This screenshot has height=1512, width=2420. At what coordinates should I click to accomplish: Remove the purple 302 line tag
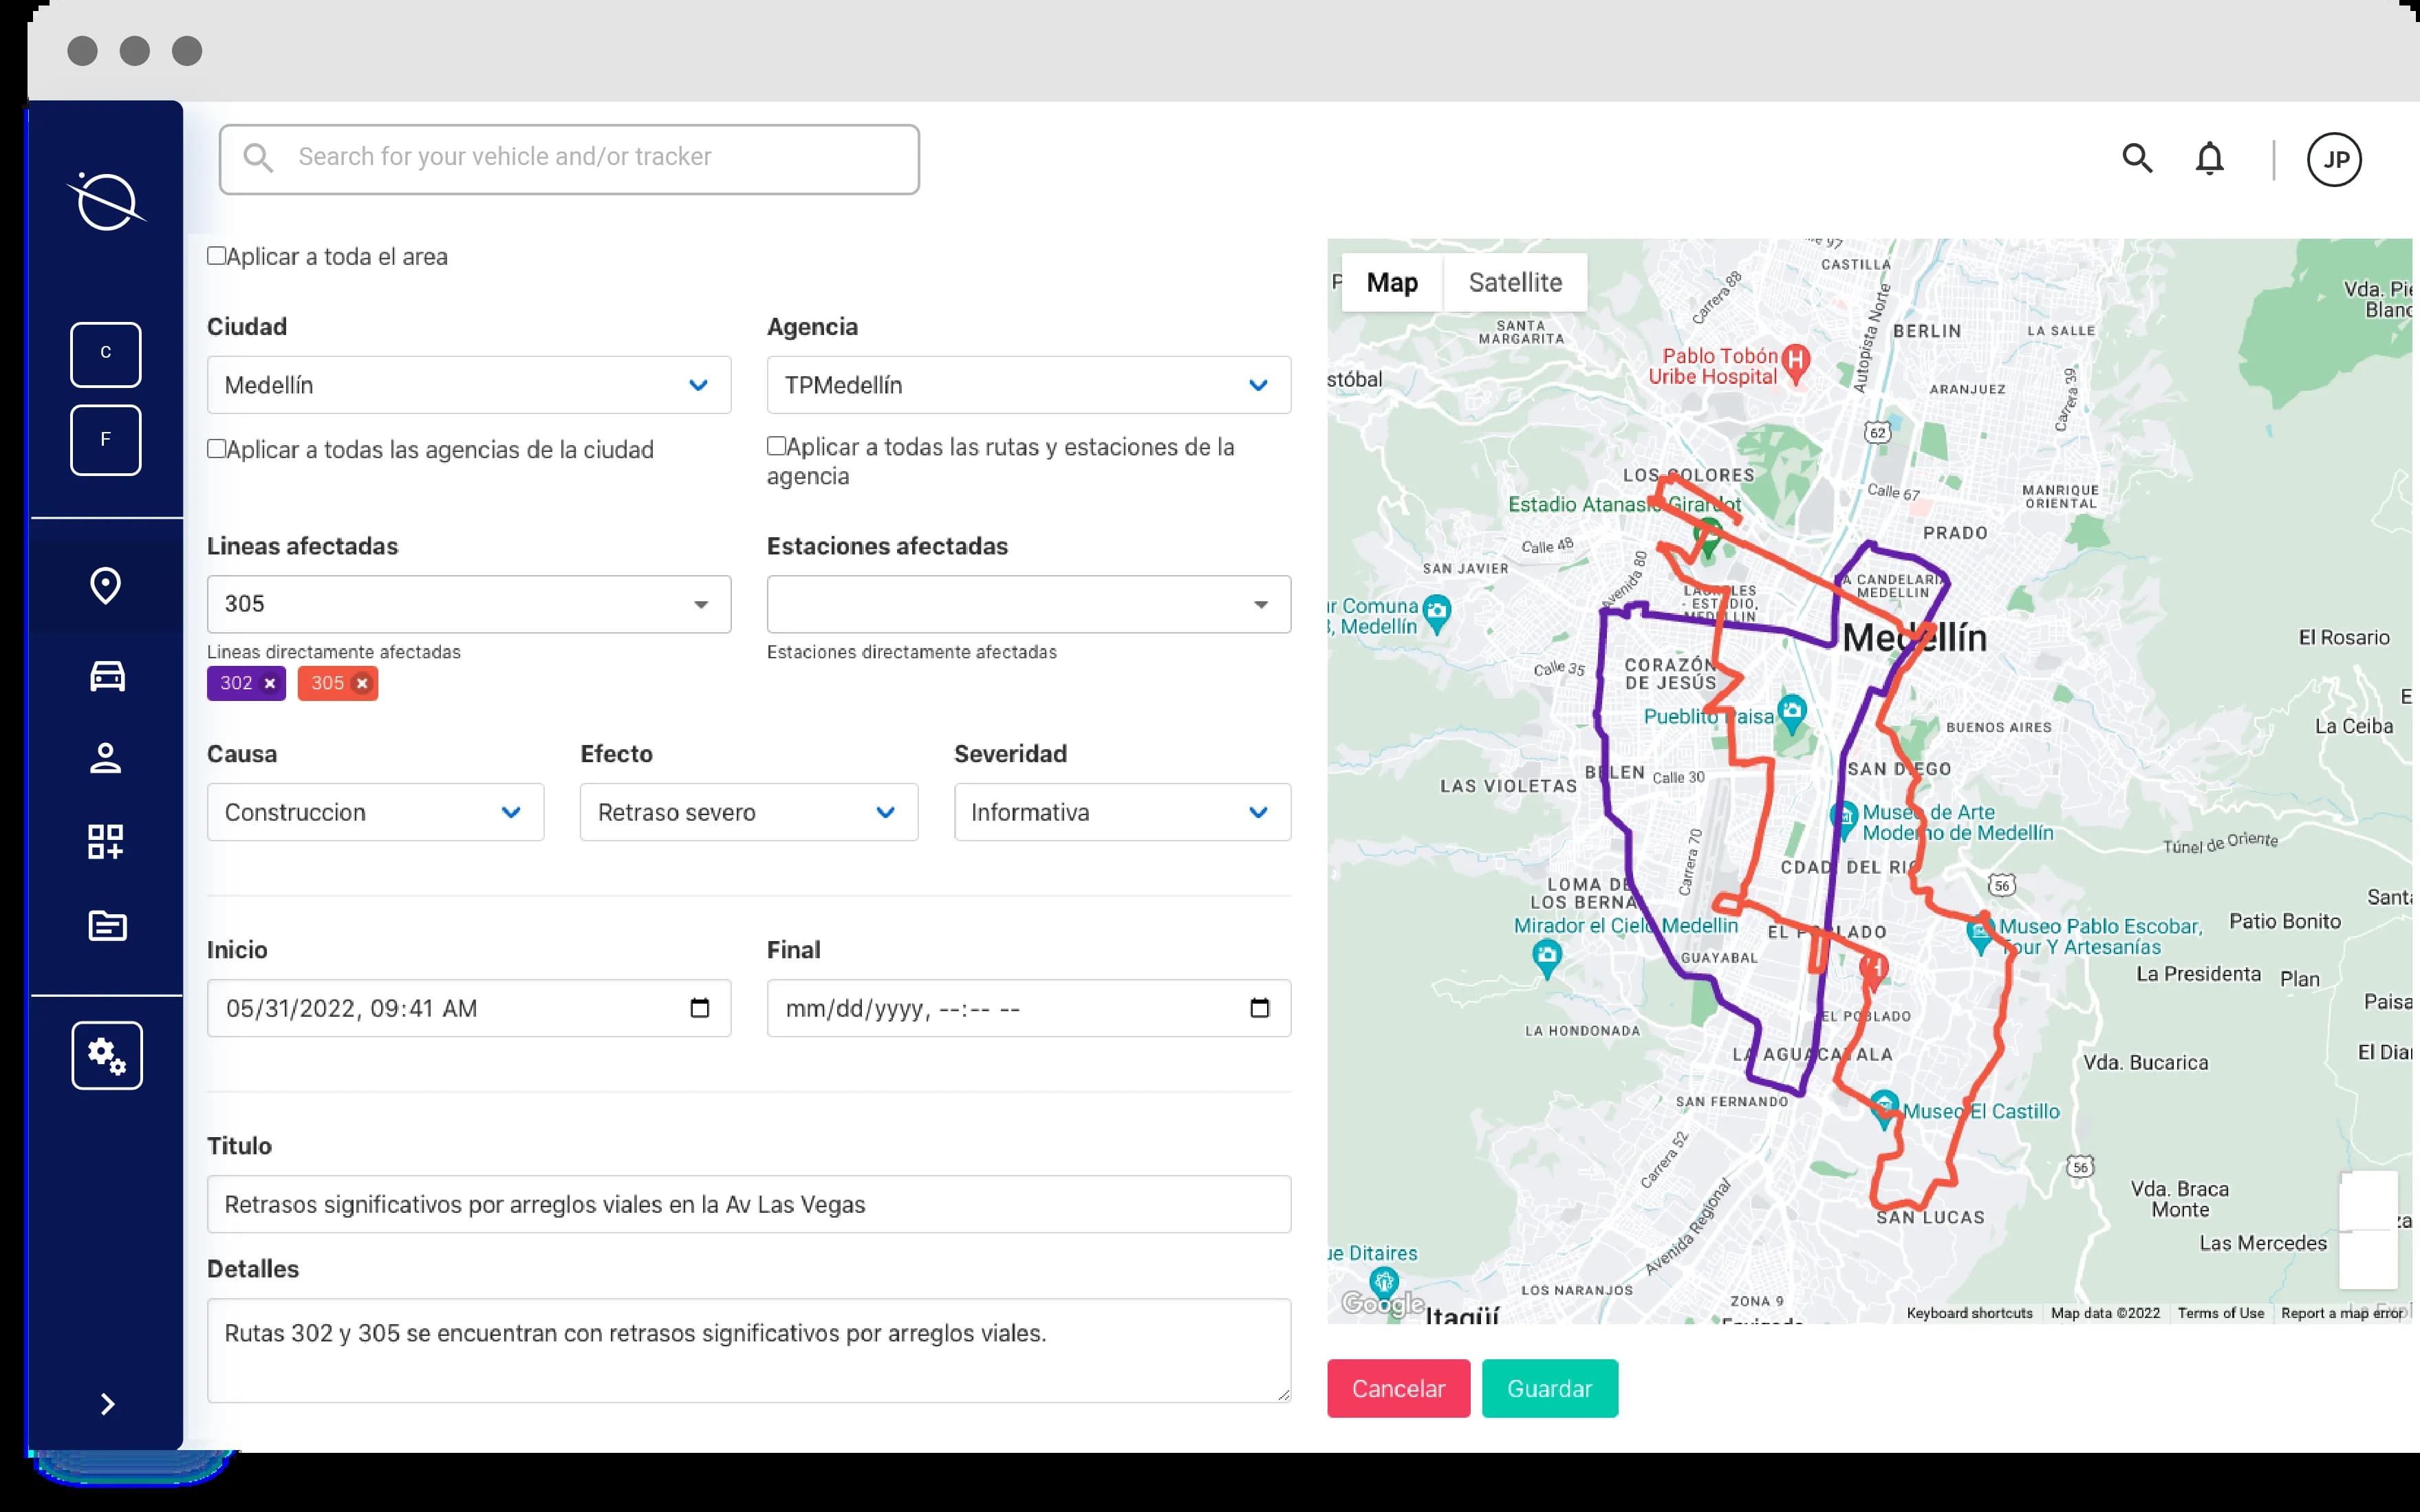click(270, 684)
